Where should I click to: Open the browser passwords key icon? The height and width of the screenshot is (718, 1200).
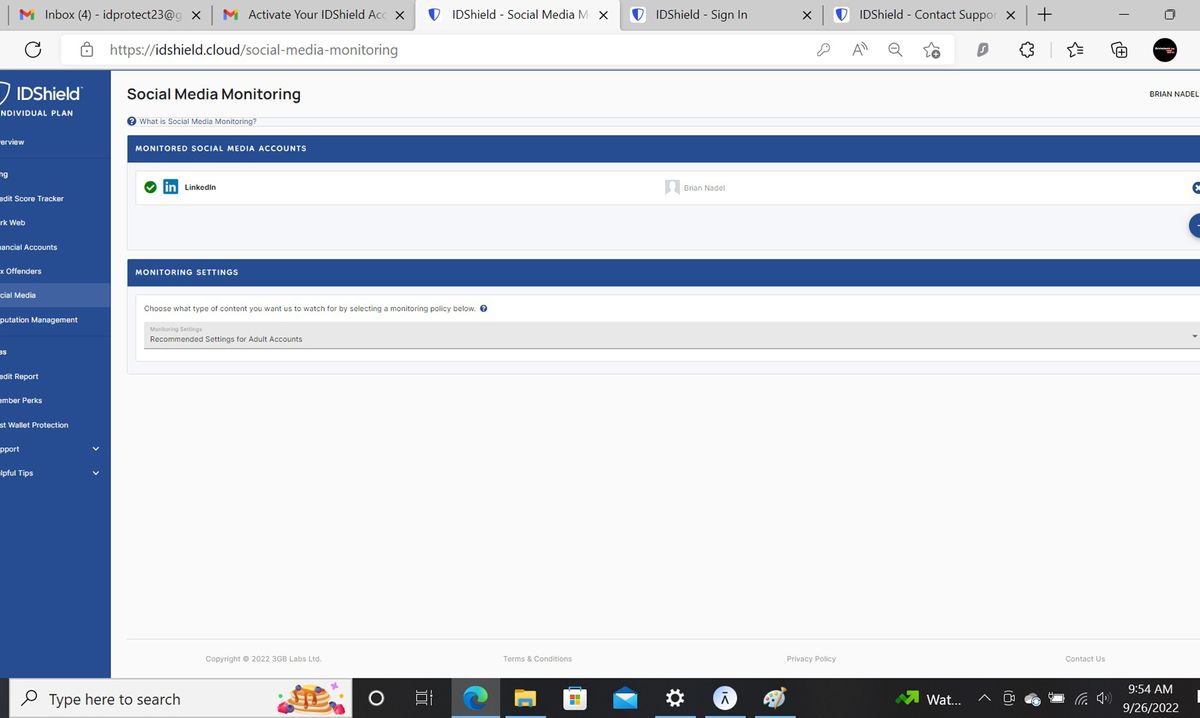pyautogui.click(x=823, y=49)
